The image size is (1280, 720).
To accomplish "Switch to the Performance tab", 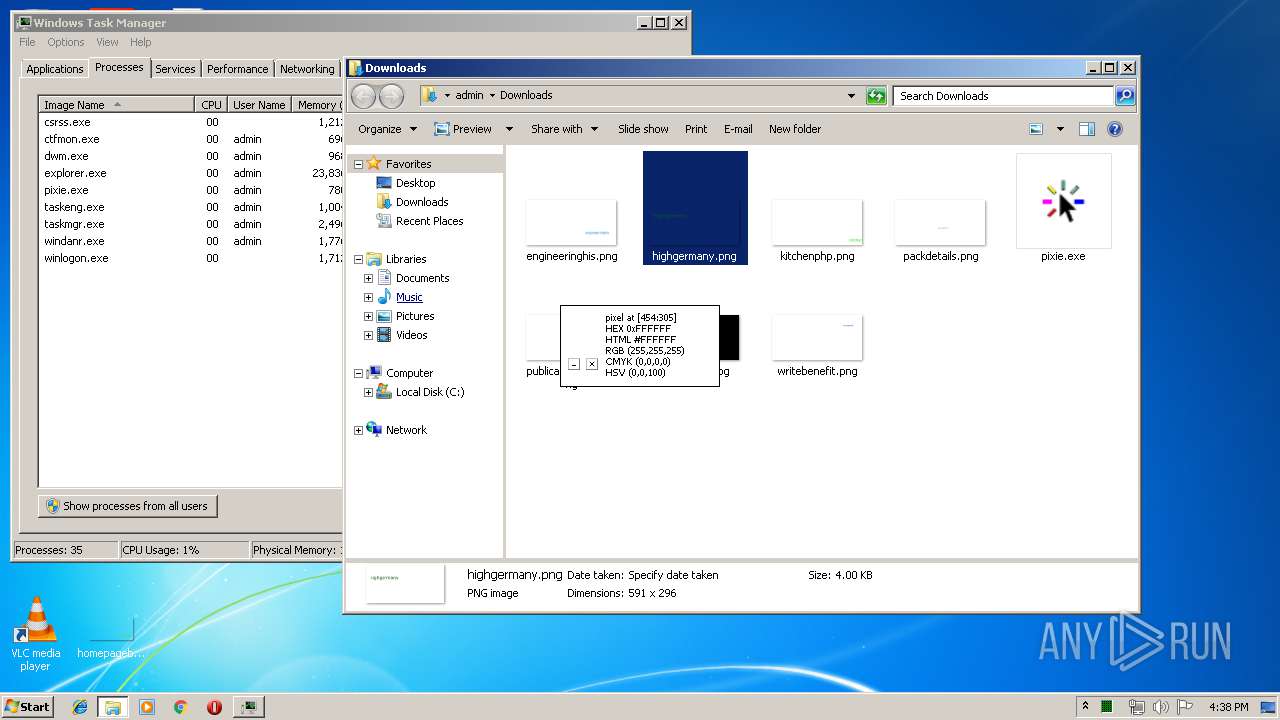I will pos(237,69).
